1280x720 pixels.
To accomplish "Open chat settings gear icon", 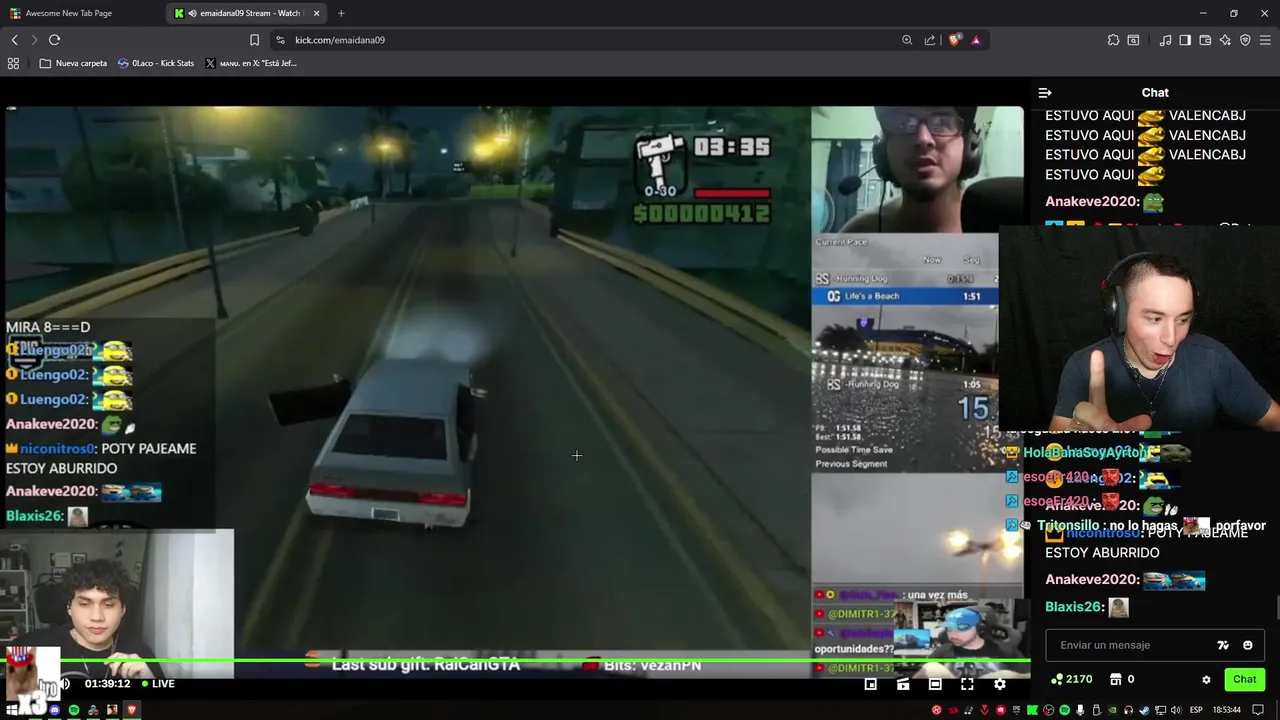I will coord(1206,679).
